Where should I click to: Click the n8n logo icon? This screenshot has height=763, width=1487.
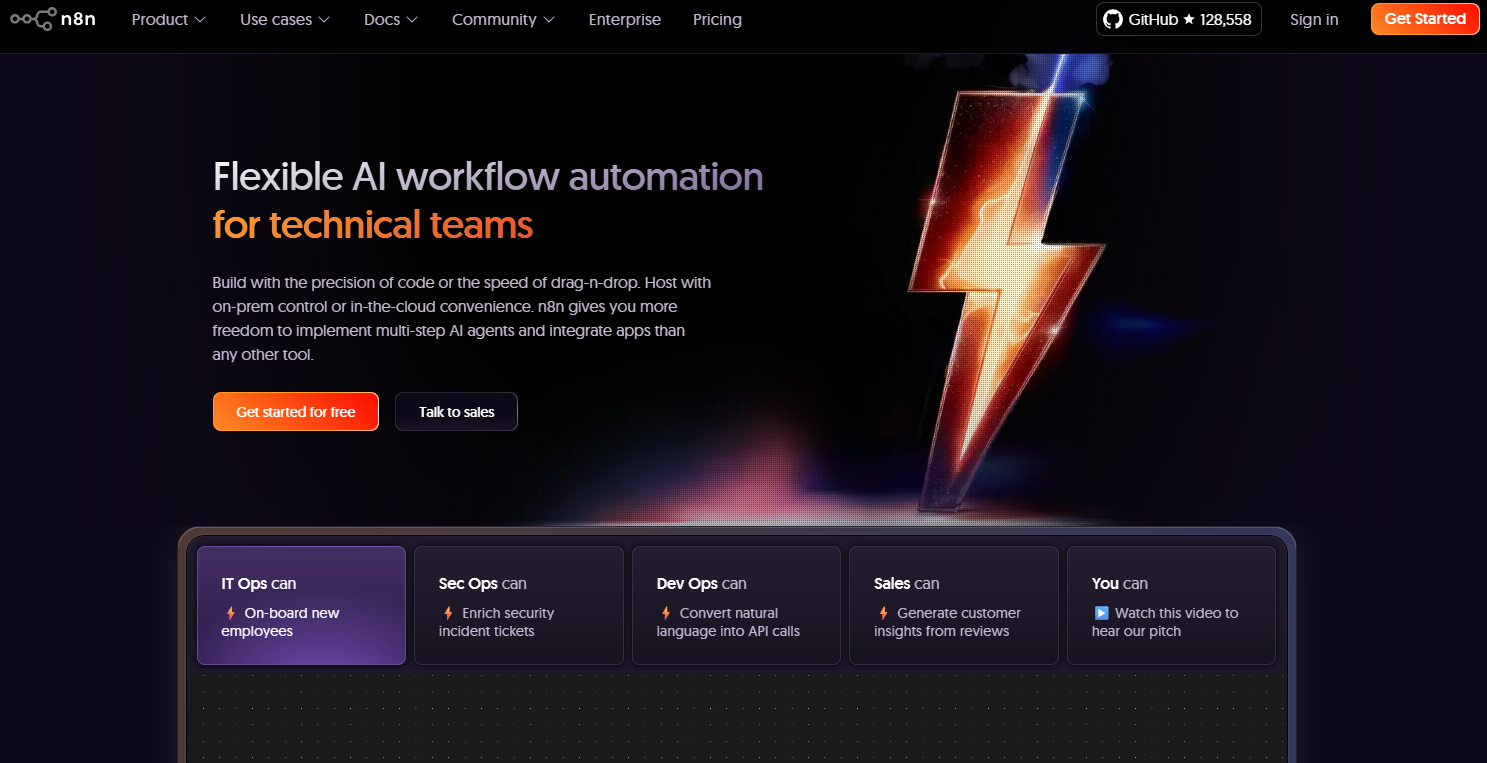click(x=33, y=19)
